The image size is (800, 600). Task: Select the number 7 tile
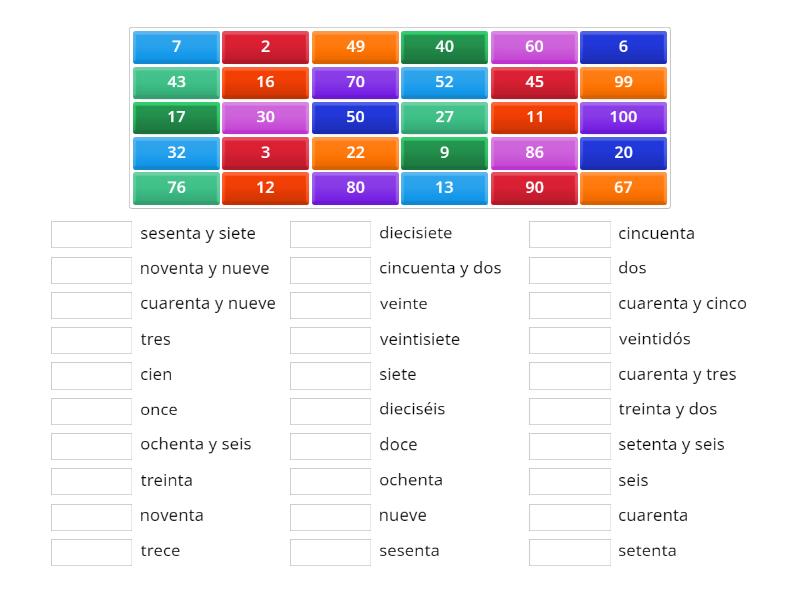(176, 46)
